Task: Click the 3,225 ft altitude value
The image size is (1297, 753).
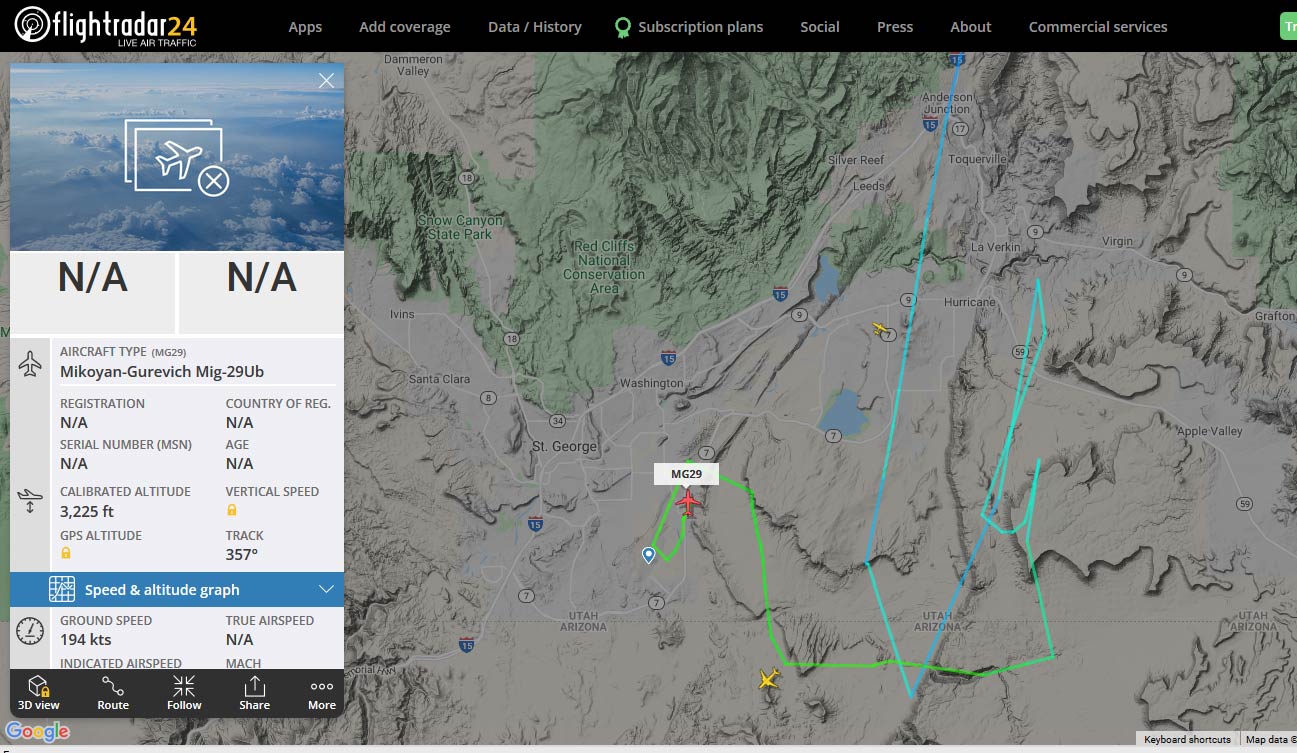Action: pos(87,511)
